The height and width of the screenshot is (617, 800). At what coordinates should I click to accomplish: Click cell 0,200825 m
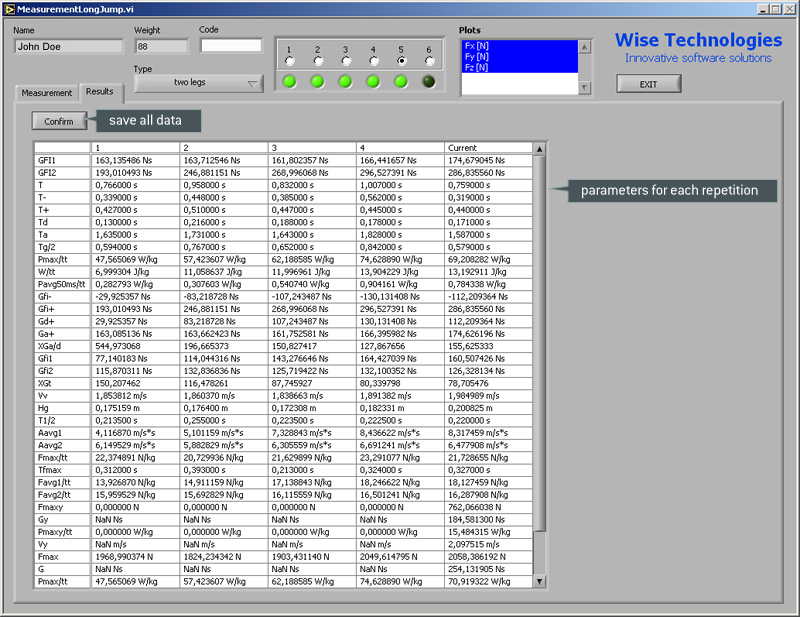pos(488,408)
